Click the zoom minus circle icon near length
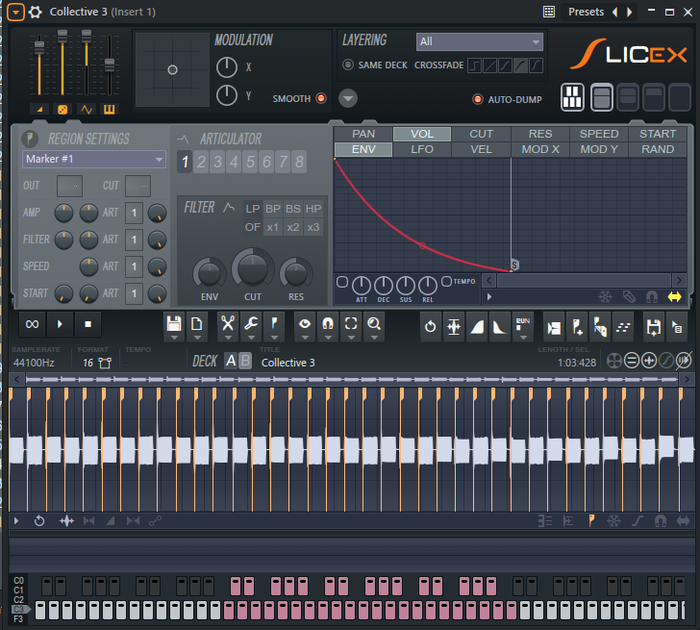This screenshot has width=700, height=630. pyautogui.click(x=631, y=360)
